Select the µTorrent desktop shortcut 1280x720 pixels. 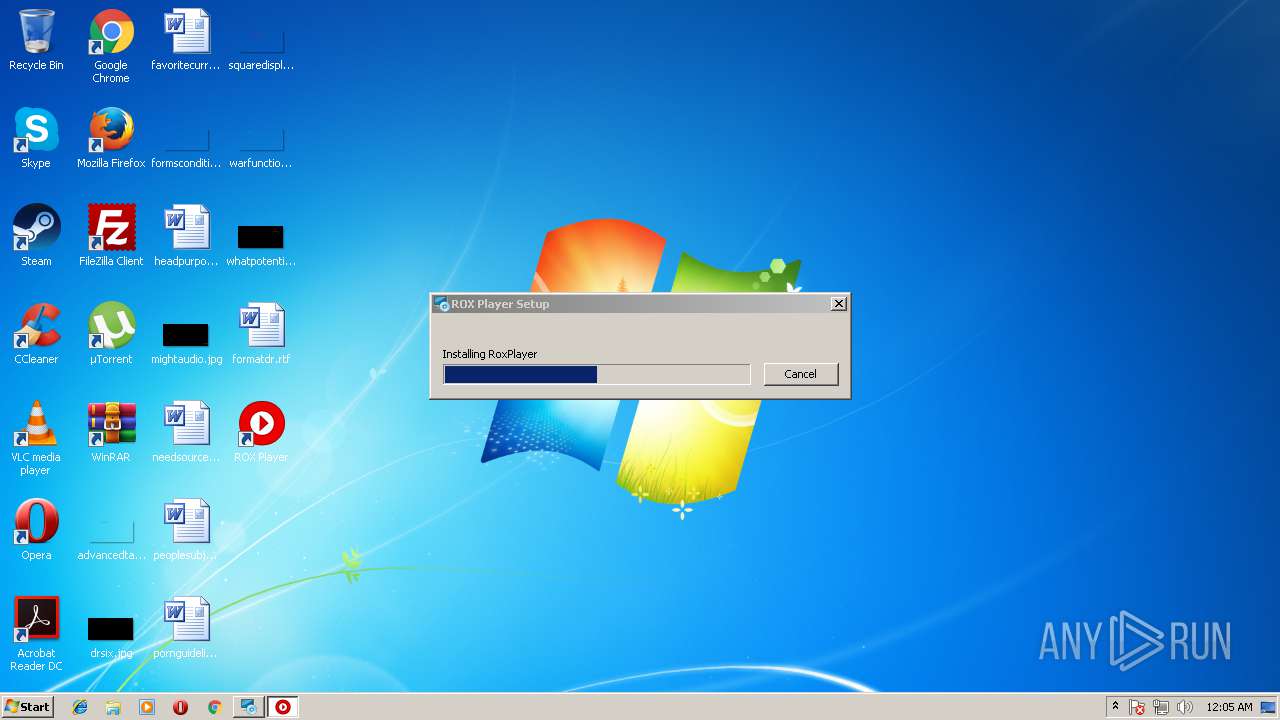(x=111, y=334)
